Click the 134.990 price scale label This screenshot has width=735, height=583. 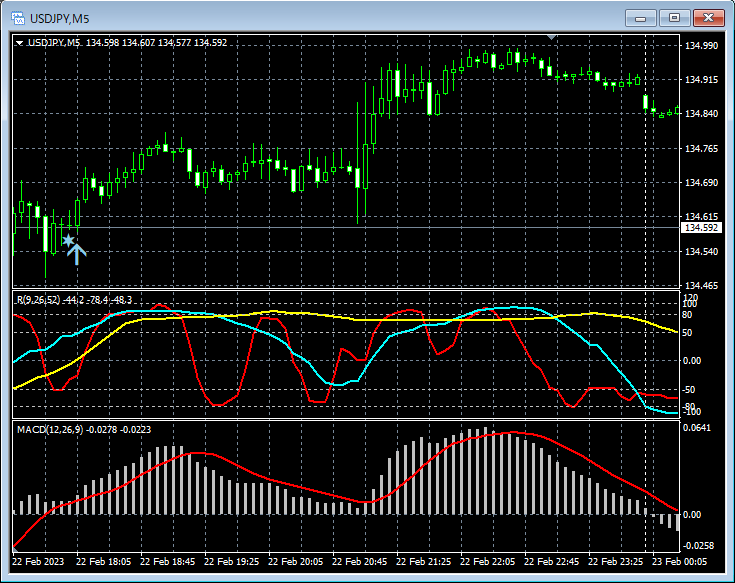pyautogui.click(x=699, y=46)
